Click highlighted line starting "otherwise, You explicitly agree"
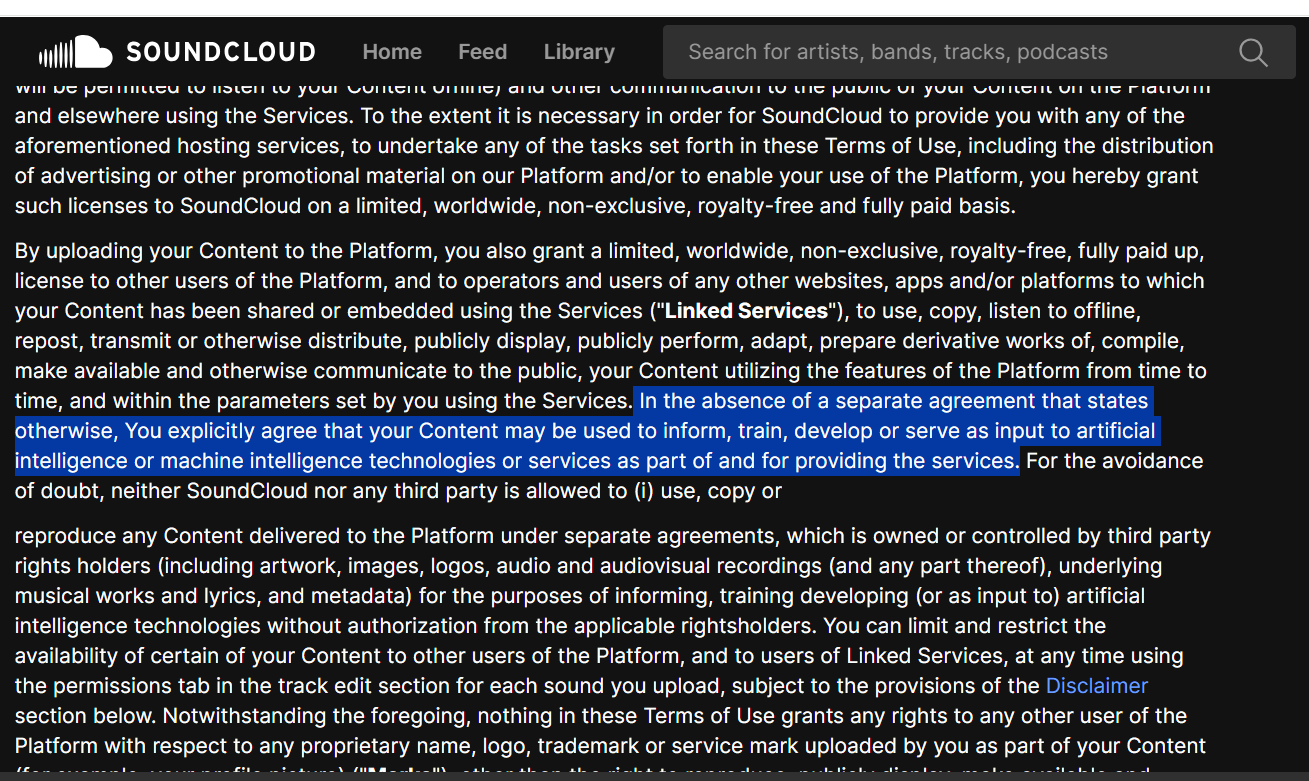 tap(585, 431)
